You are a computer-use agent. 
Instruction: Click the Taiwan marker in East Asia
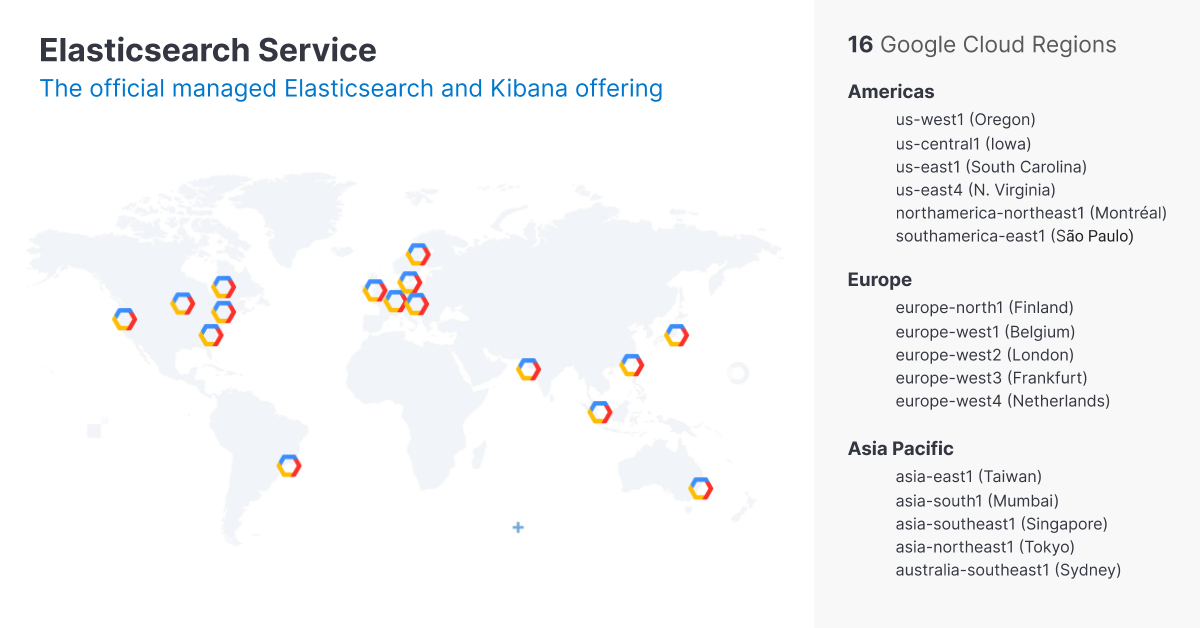tap(631, 365)
